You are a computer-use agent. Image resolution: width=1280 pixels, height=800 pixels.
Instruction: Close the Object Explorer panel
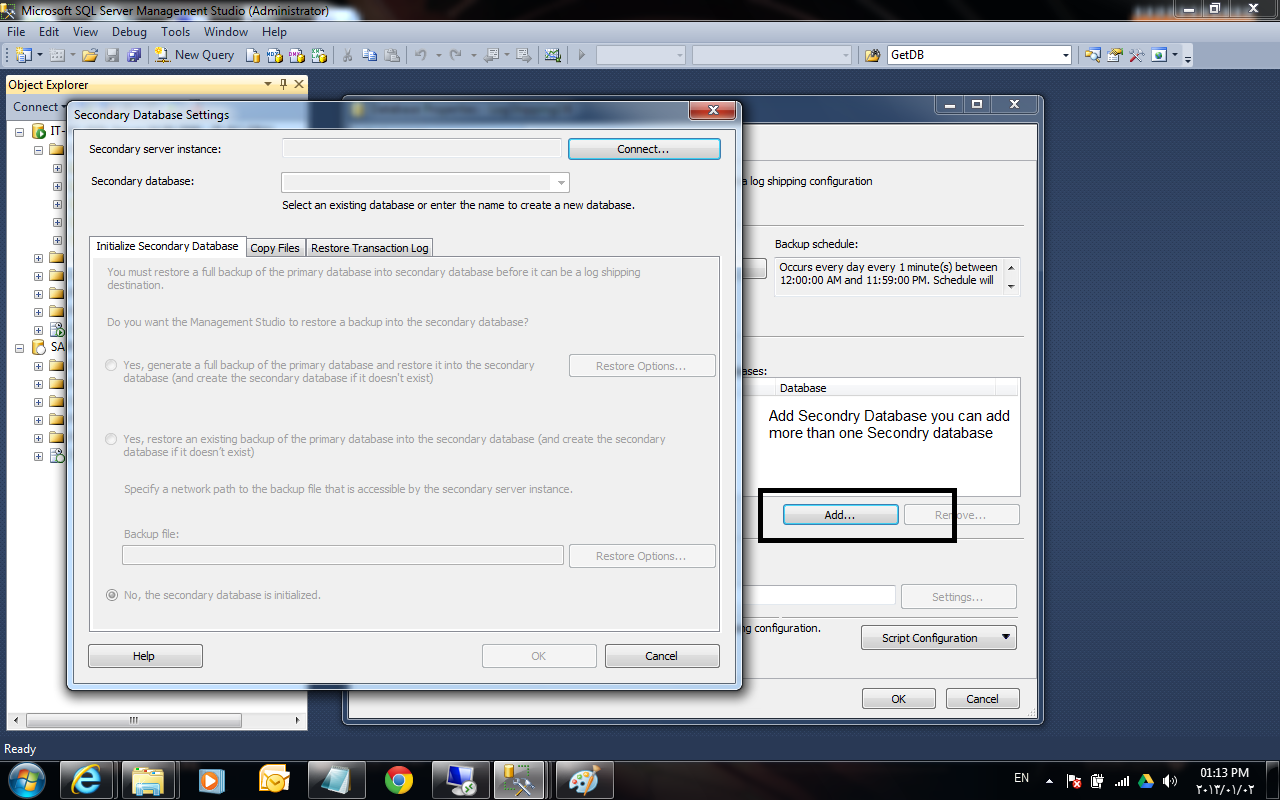pos(299,85)
